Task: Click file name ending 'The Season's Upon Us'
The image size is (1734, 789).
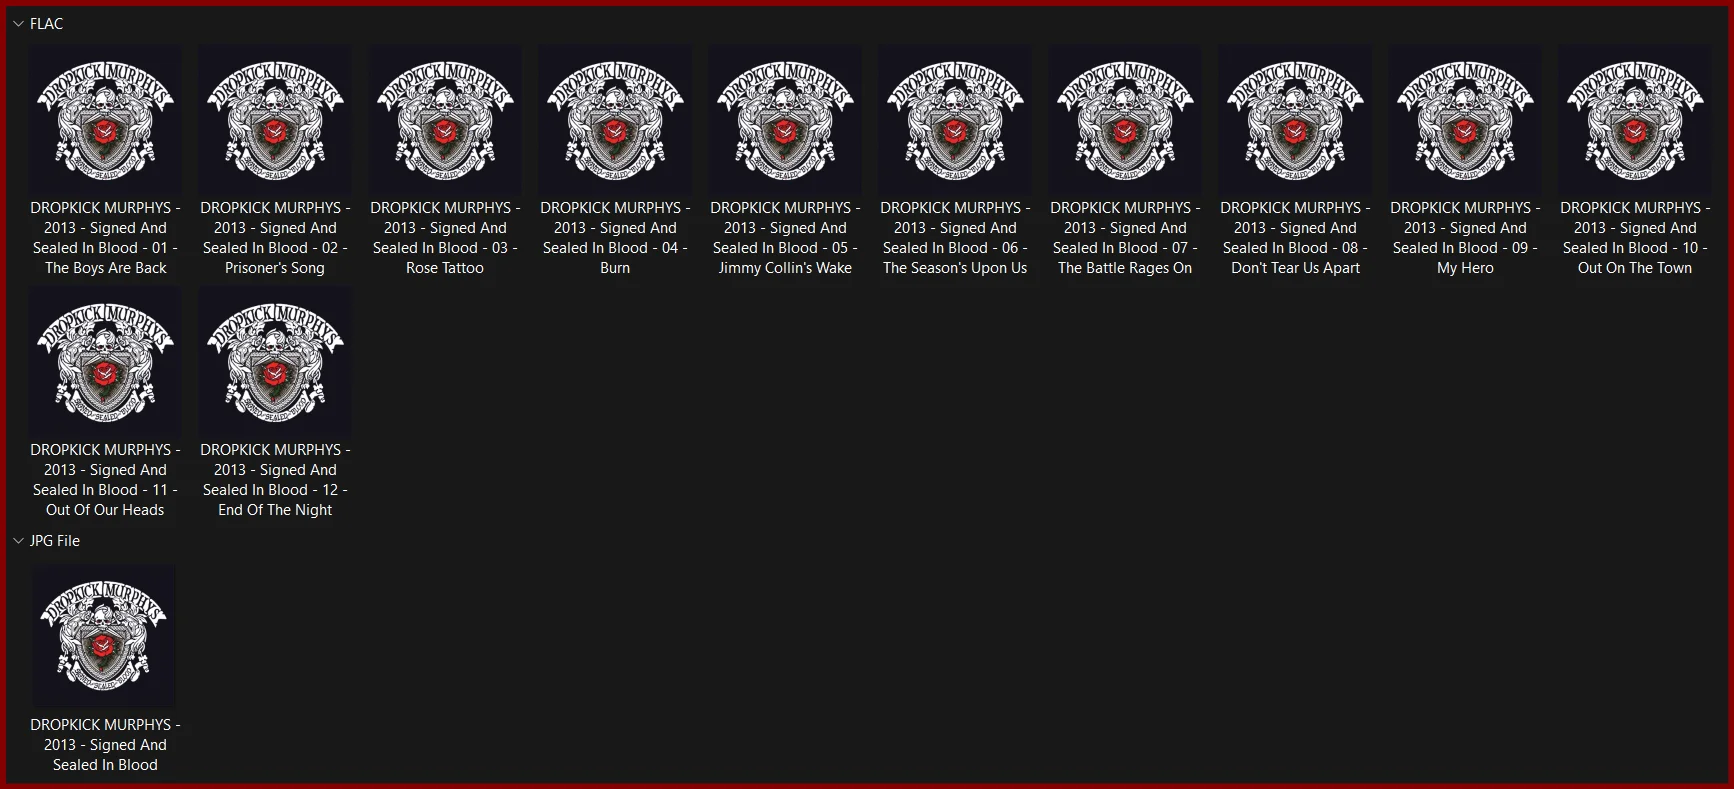Action: pyautogui.click(x=955, y=238)
